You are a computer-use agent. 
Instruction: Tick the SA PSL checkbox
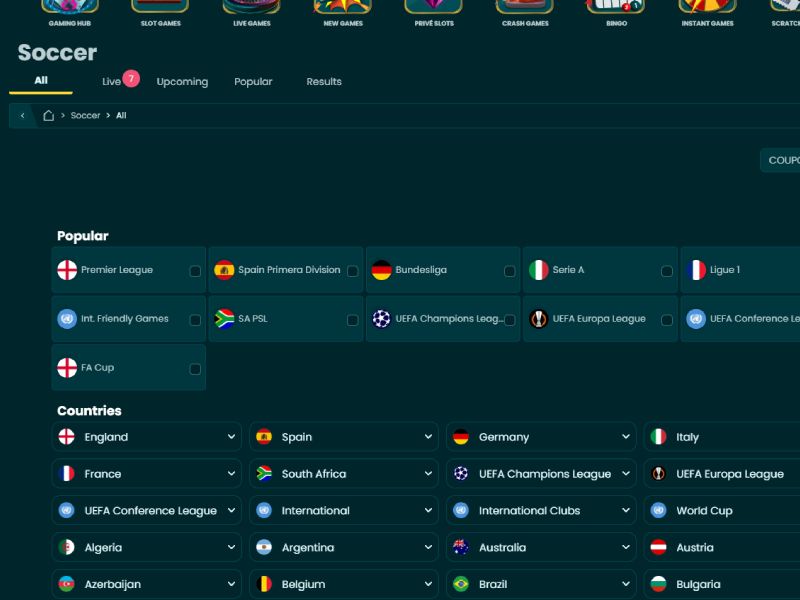click(x=352, y=320)
